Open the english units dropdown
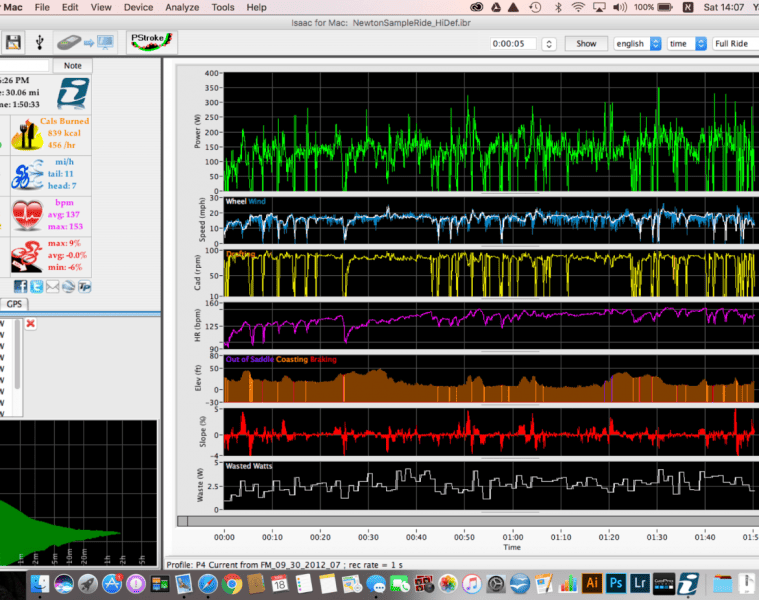This screenshot has width=759, height=600. tap(638, 44)
